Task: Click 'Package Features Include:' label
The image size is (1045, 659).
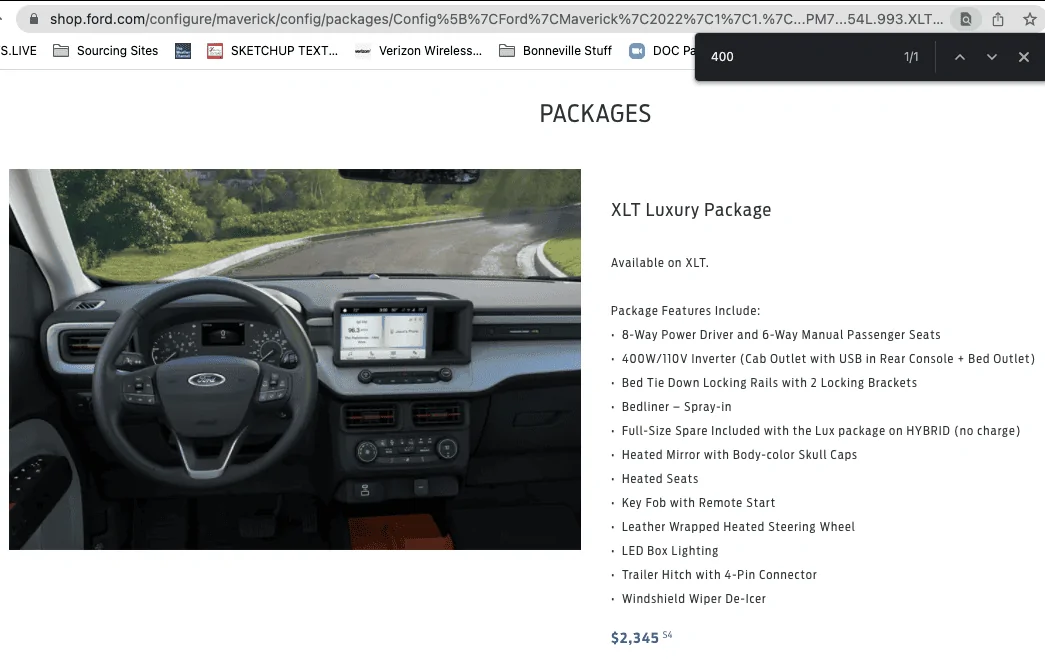Action: coord(685,311)
